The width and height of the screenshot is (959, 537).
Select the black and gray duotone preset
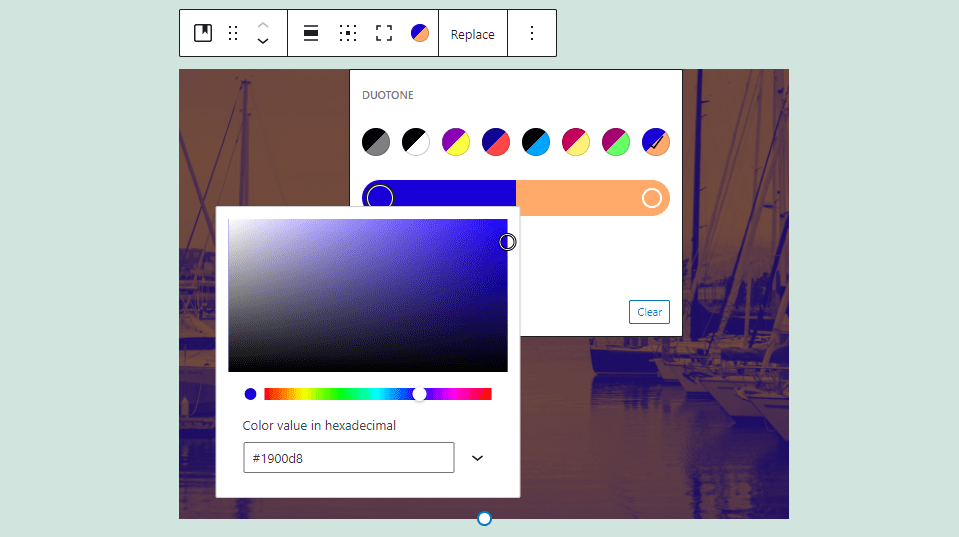tap(376, 142)
